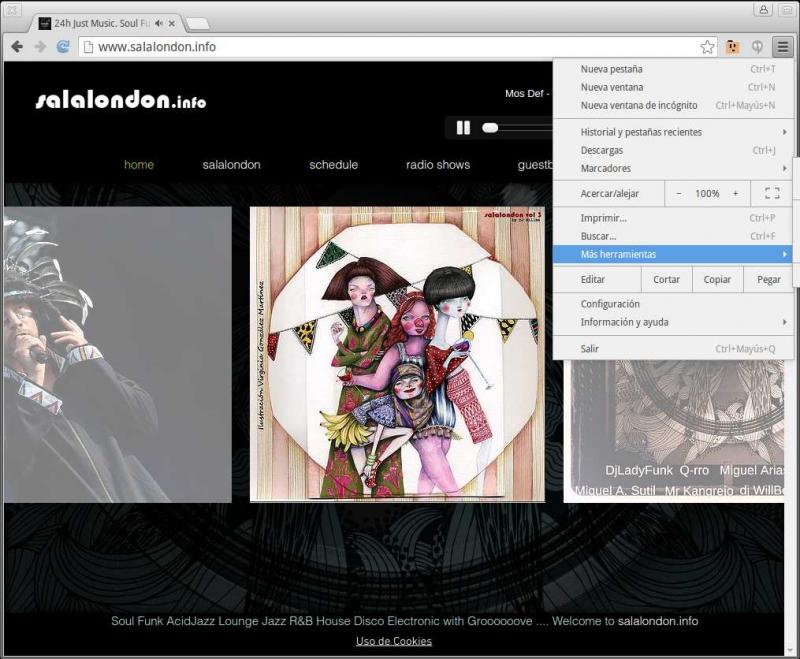Open the salalondon nav link
The width and height of the screenshot is (800, 659).
(232, 165)
